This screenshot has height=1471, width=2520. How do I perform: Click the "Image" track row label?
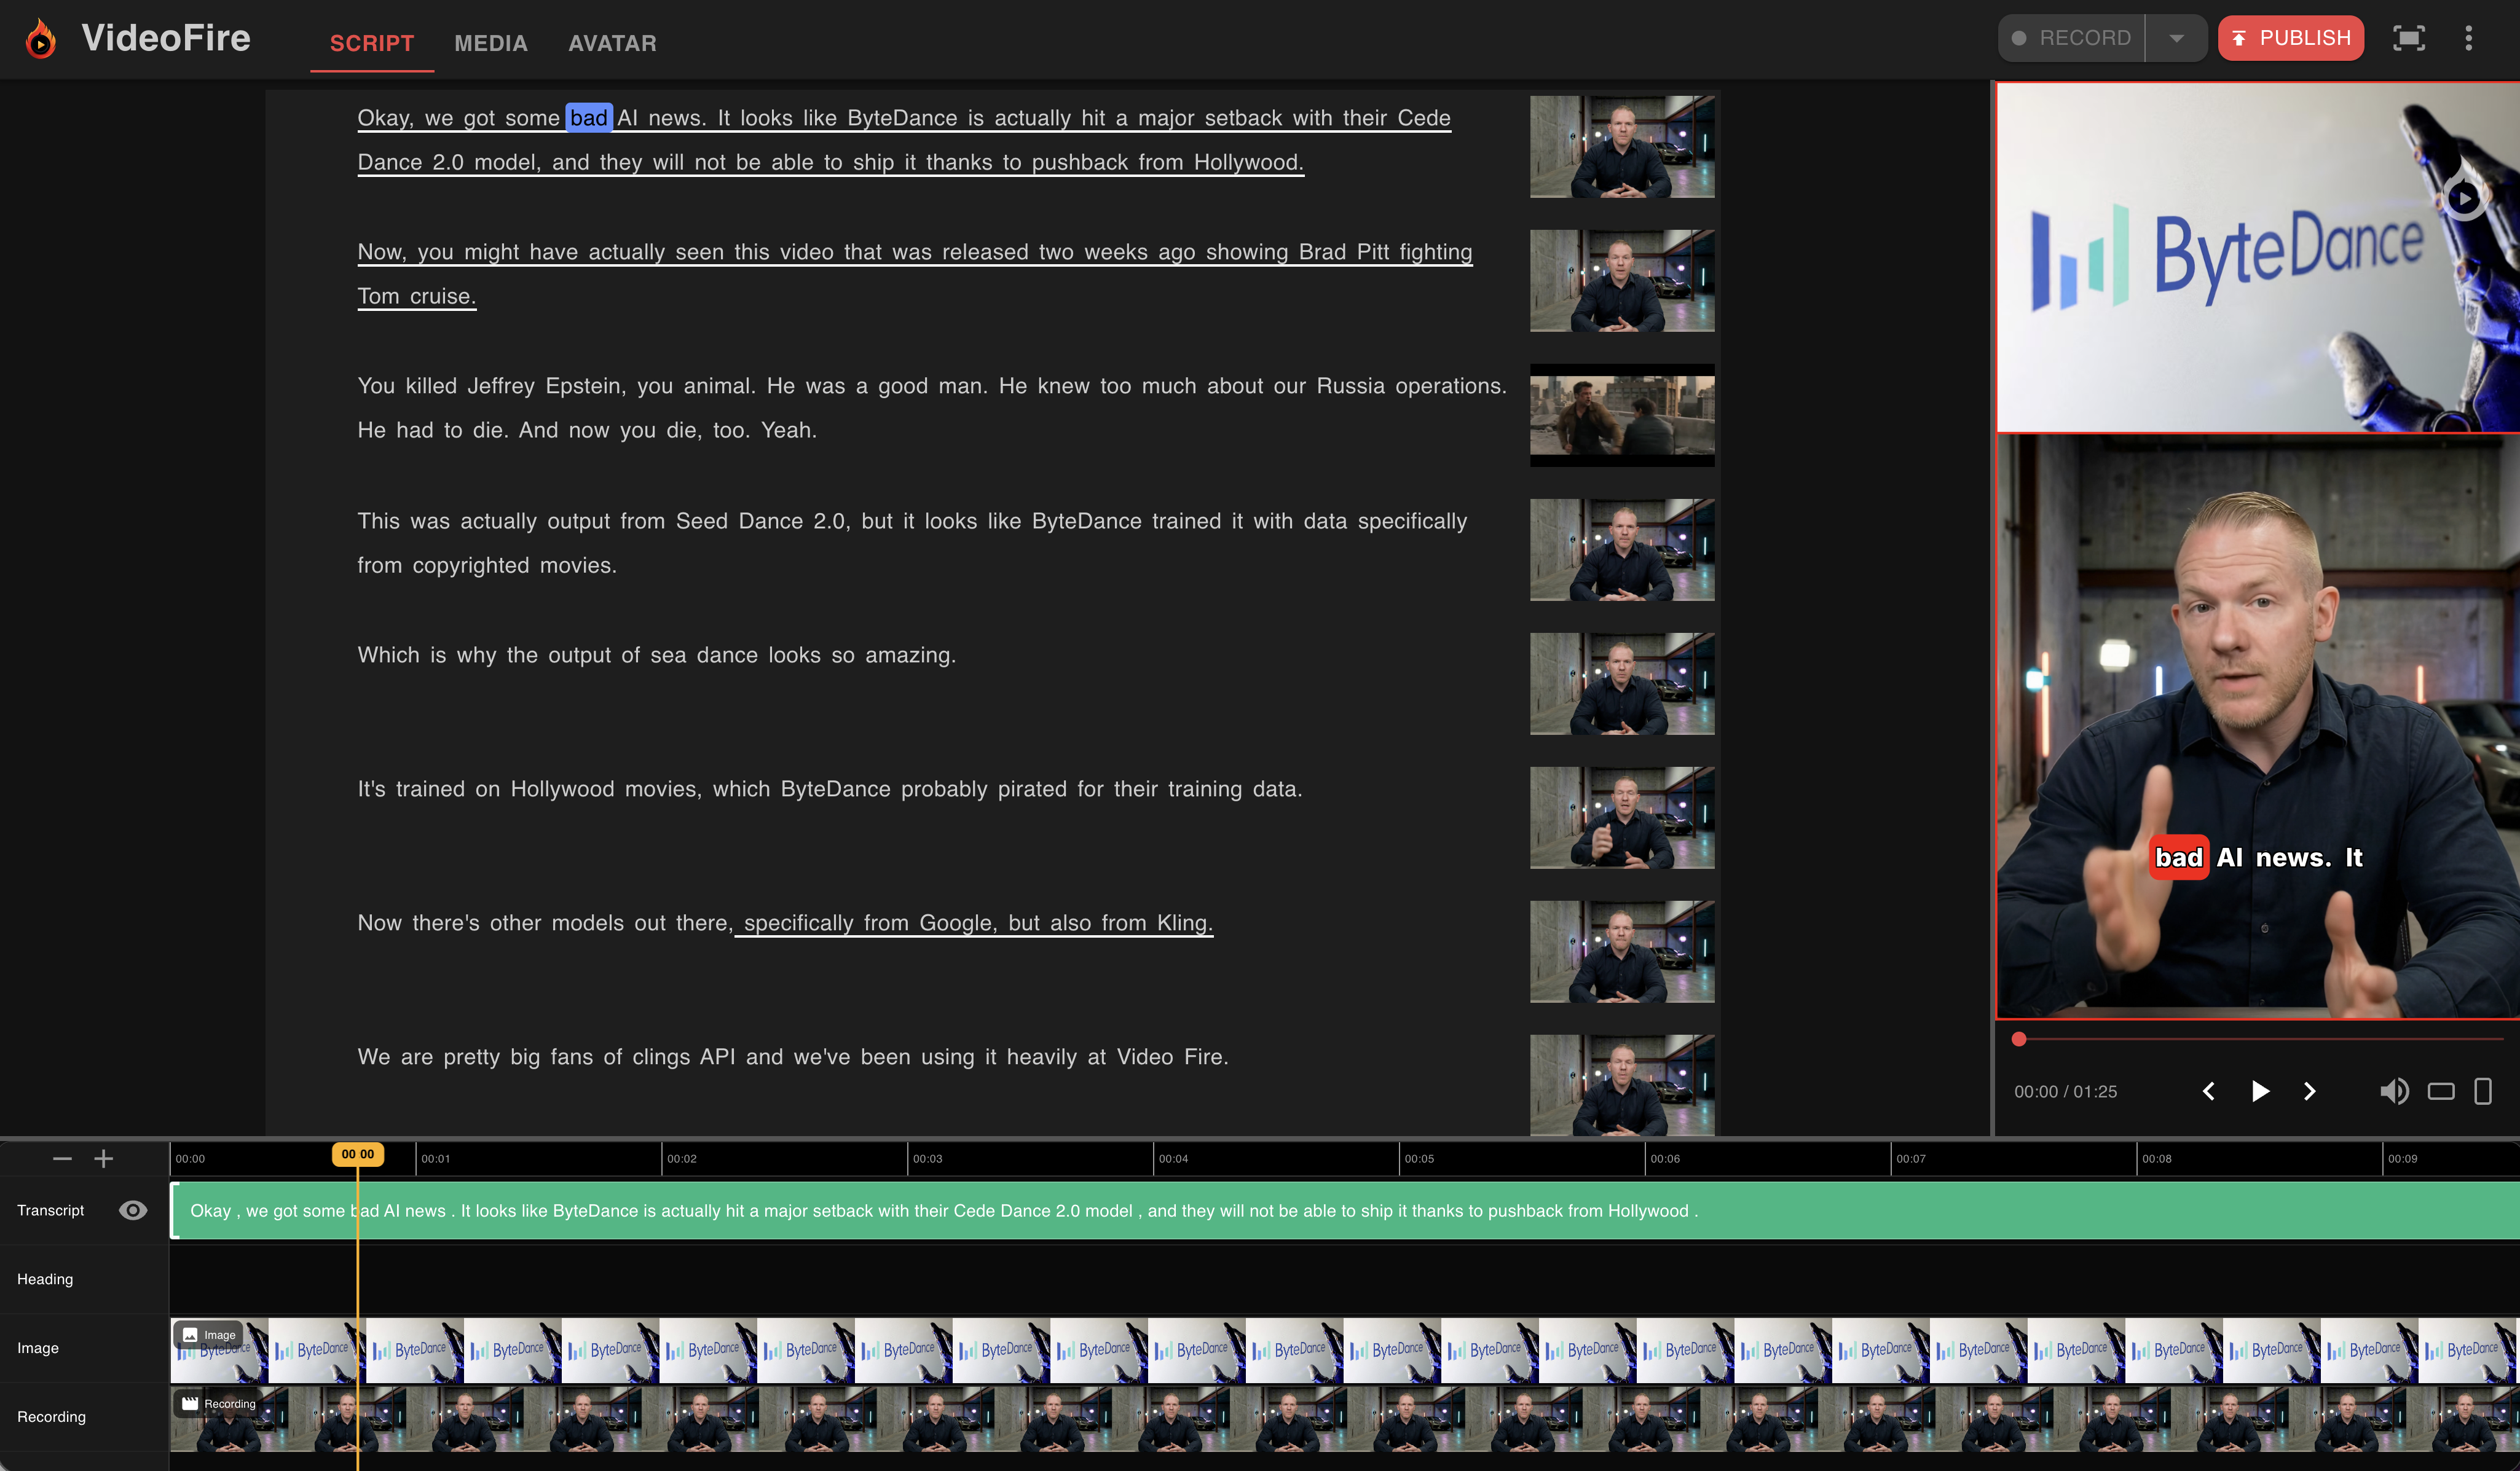point(38,1348)
